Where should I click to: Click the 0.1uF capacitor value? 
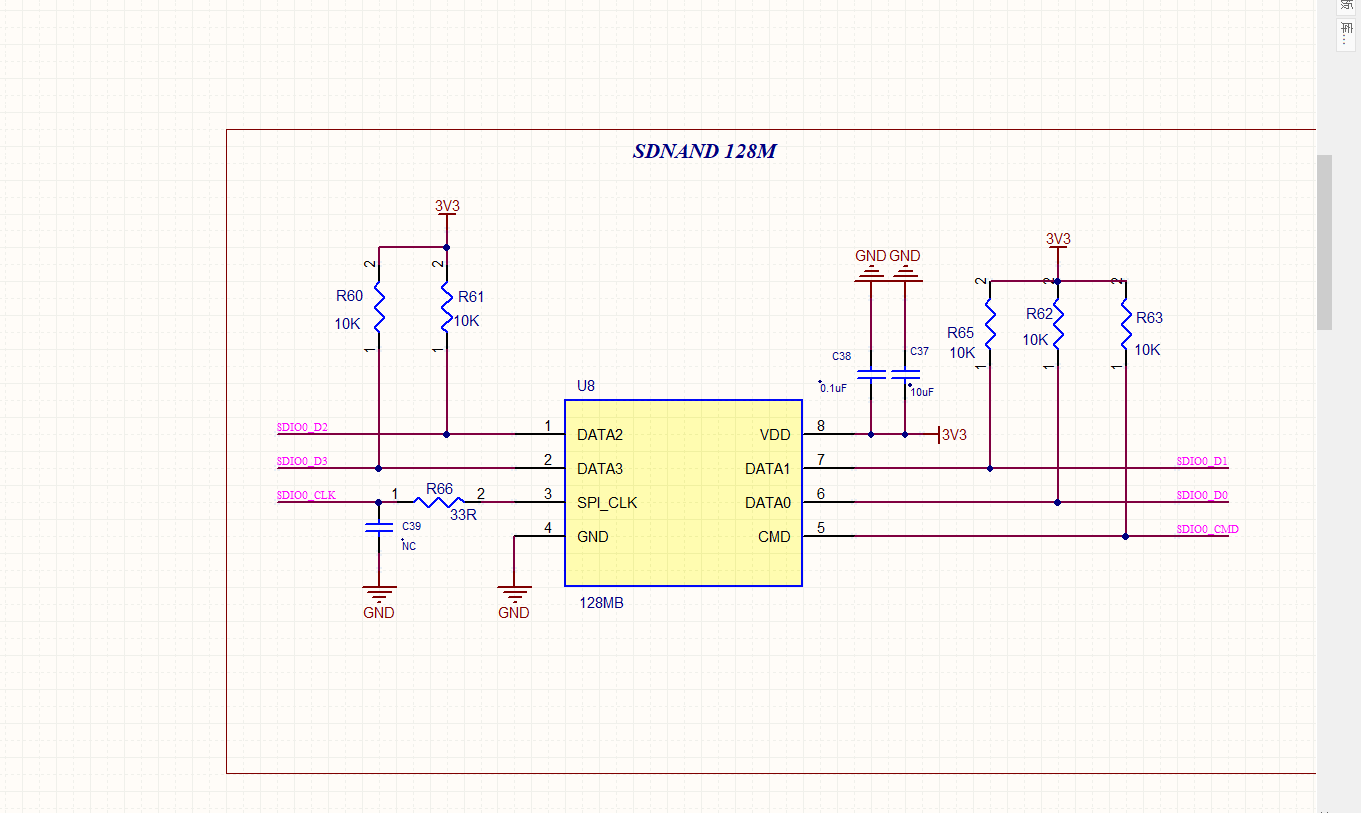coord(834,388)
